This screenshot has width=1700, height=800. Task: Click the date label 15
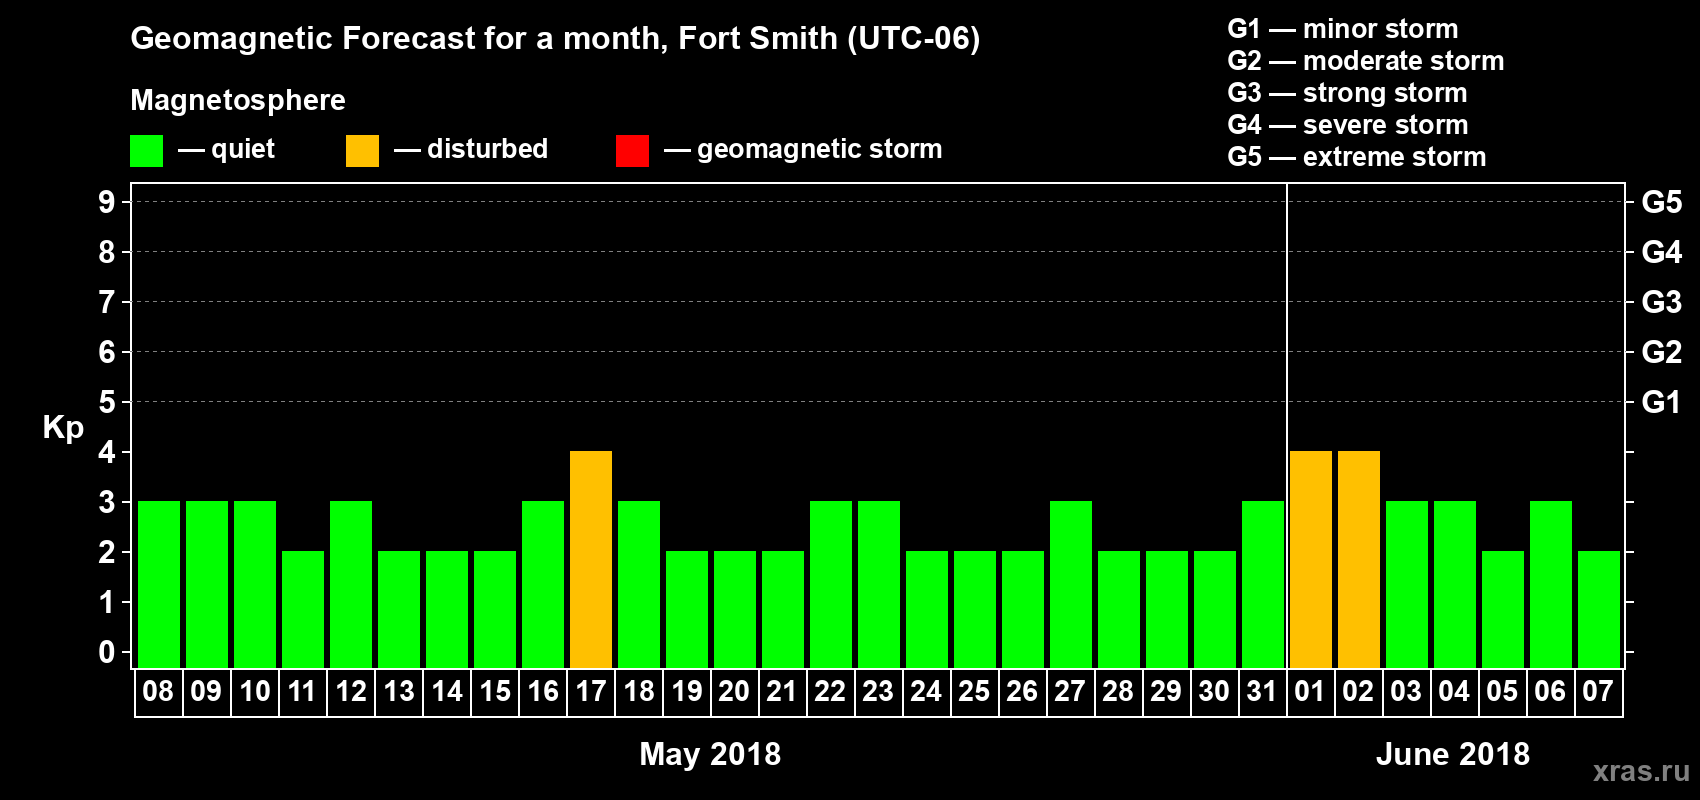494,692
